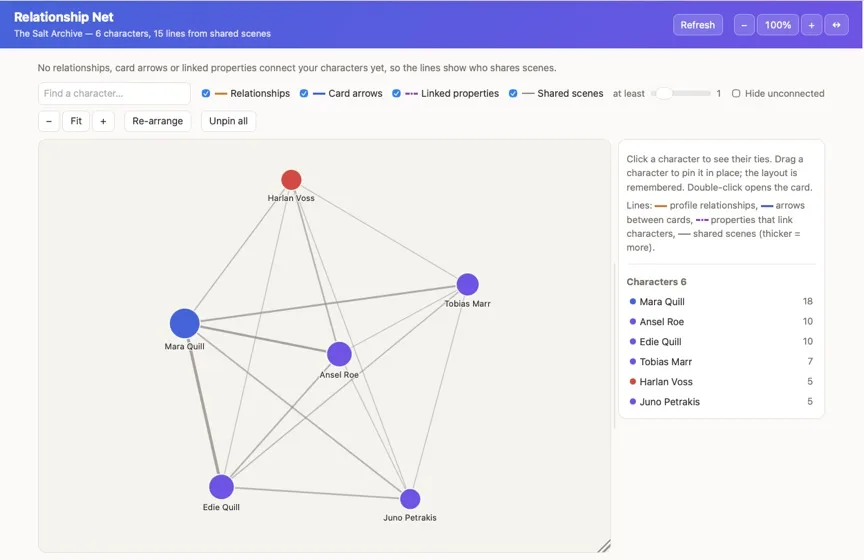
Task: Click the Re-arrange button
Action: click(x=158, y=121)
